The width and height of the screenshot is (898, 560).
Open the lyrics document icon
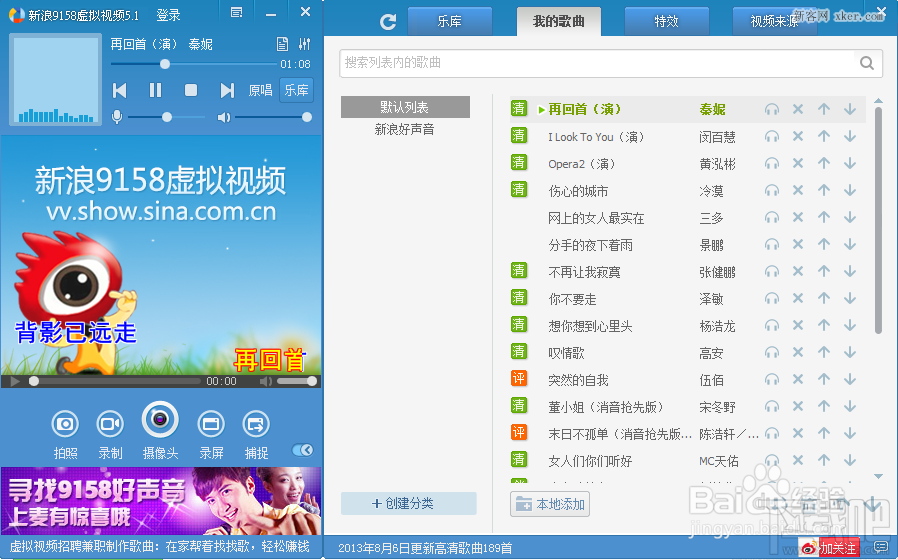pos(282,44)
